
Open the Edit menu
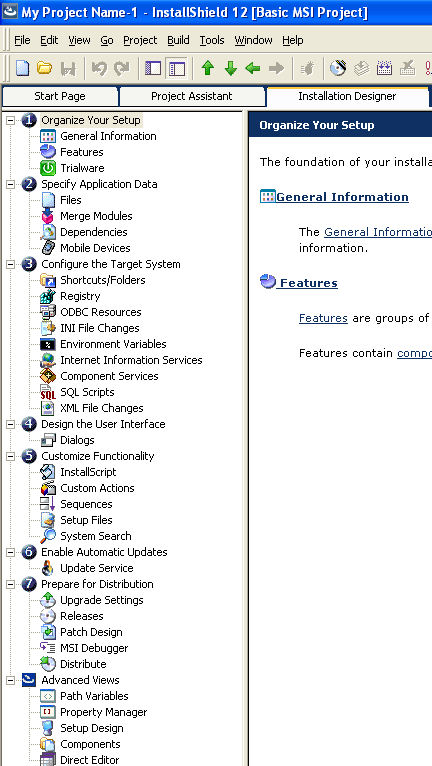pyautogui.click(x=49, y=40)
